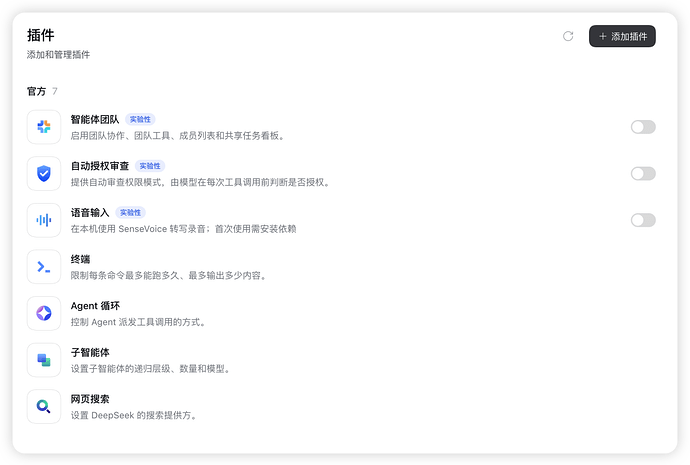Click the 实验性 badge beside 智能体团队
Screen dimensions: 690x465
(140, 120)
